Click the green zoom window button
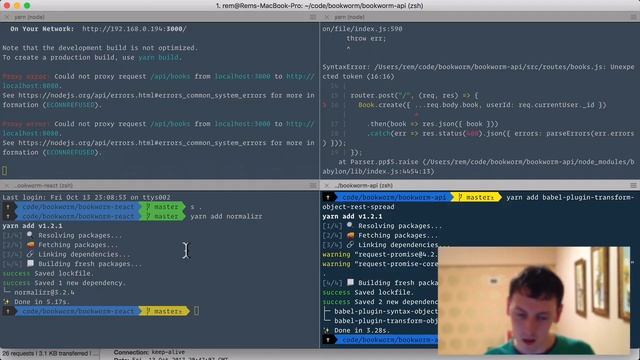This screenshot has height=360, width=640. pyautogui.click(x=27, y=6)
